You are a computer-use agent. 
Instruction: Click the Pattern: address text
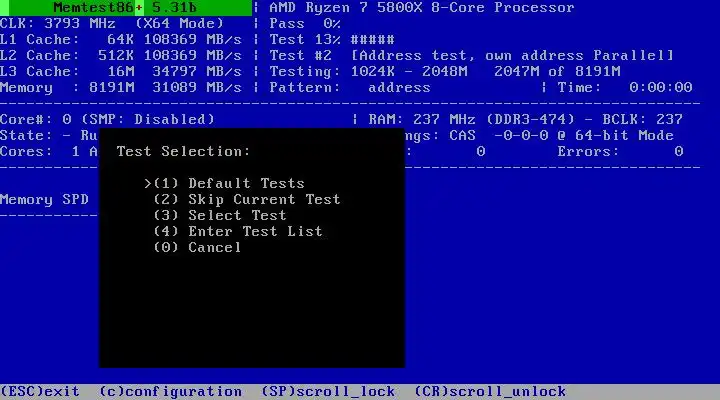tap(350, 88)
